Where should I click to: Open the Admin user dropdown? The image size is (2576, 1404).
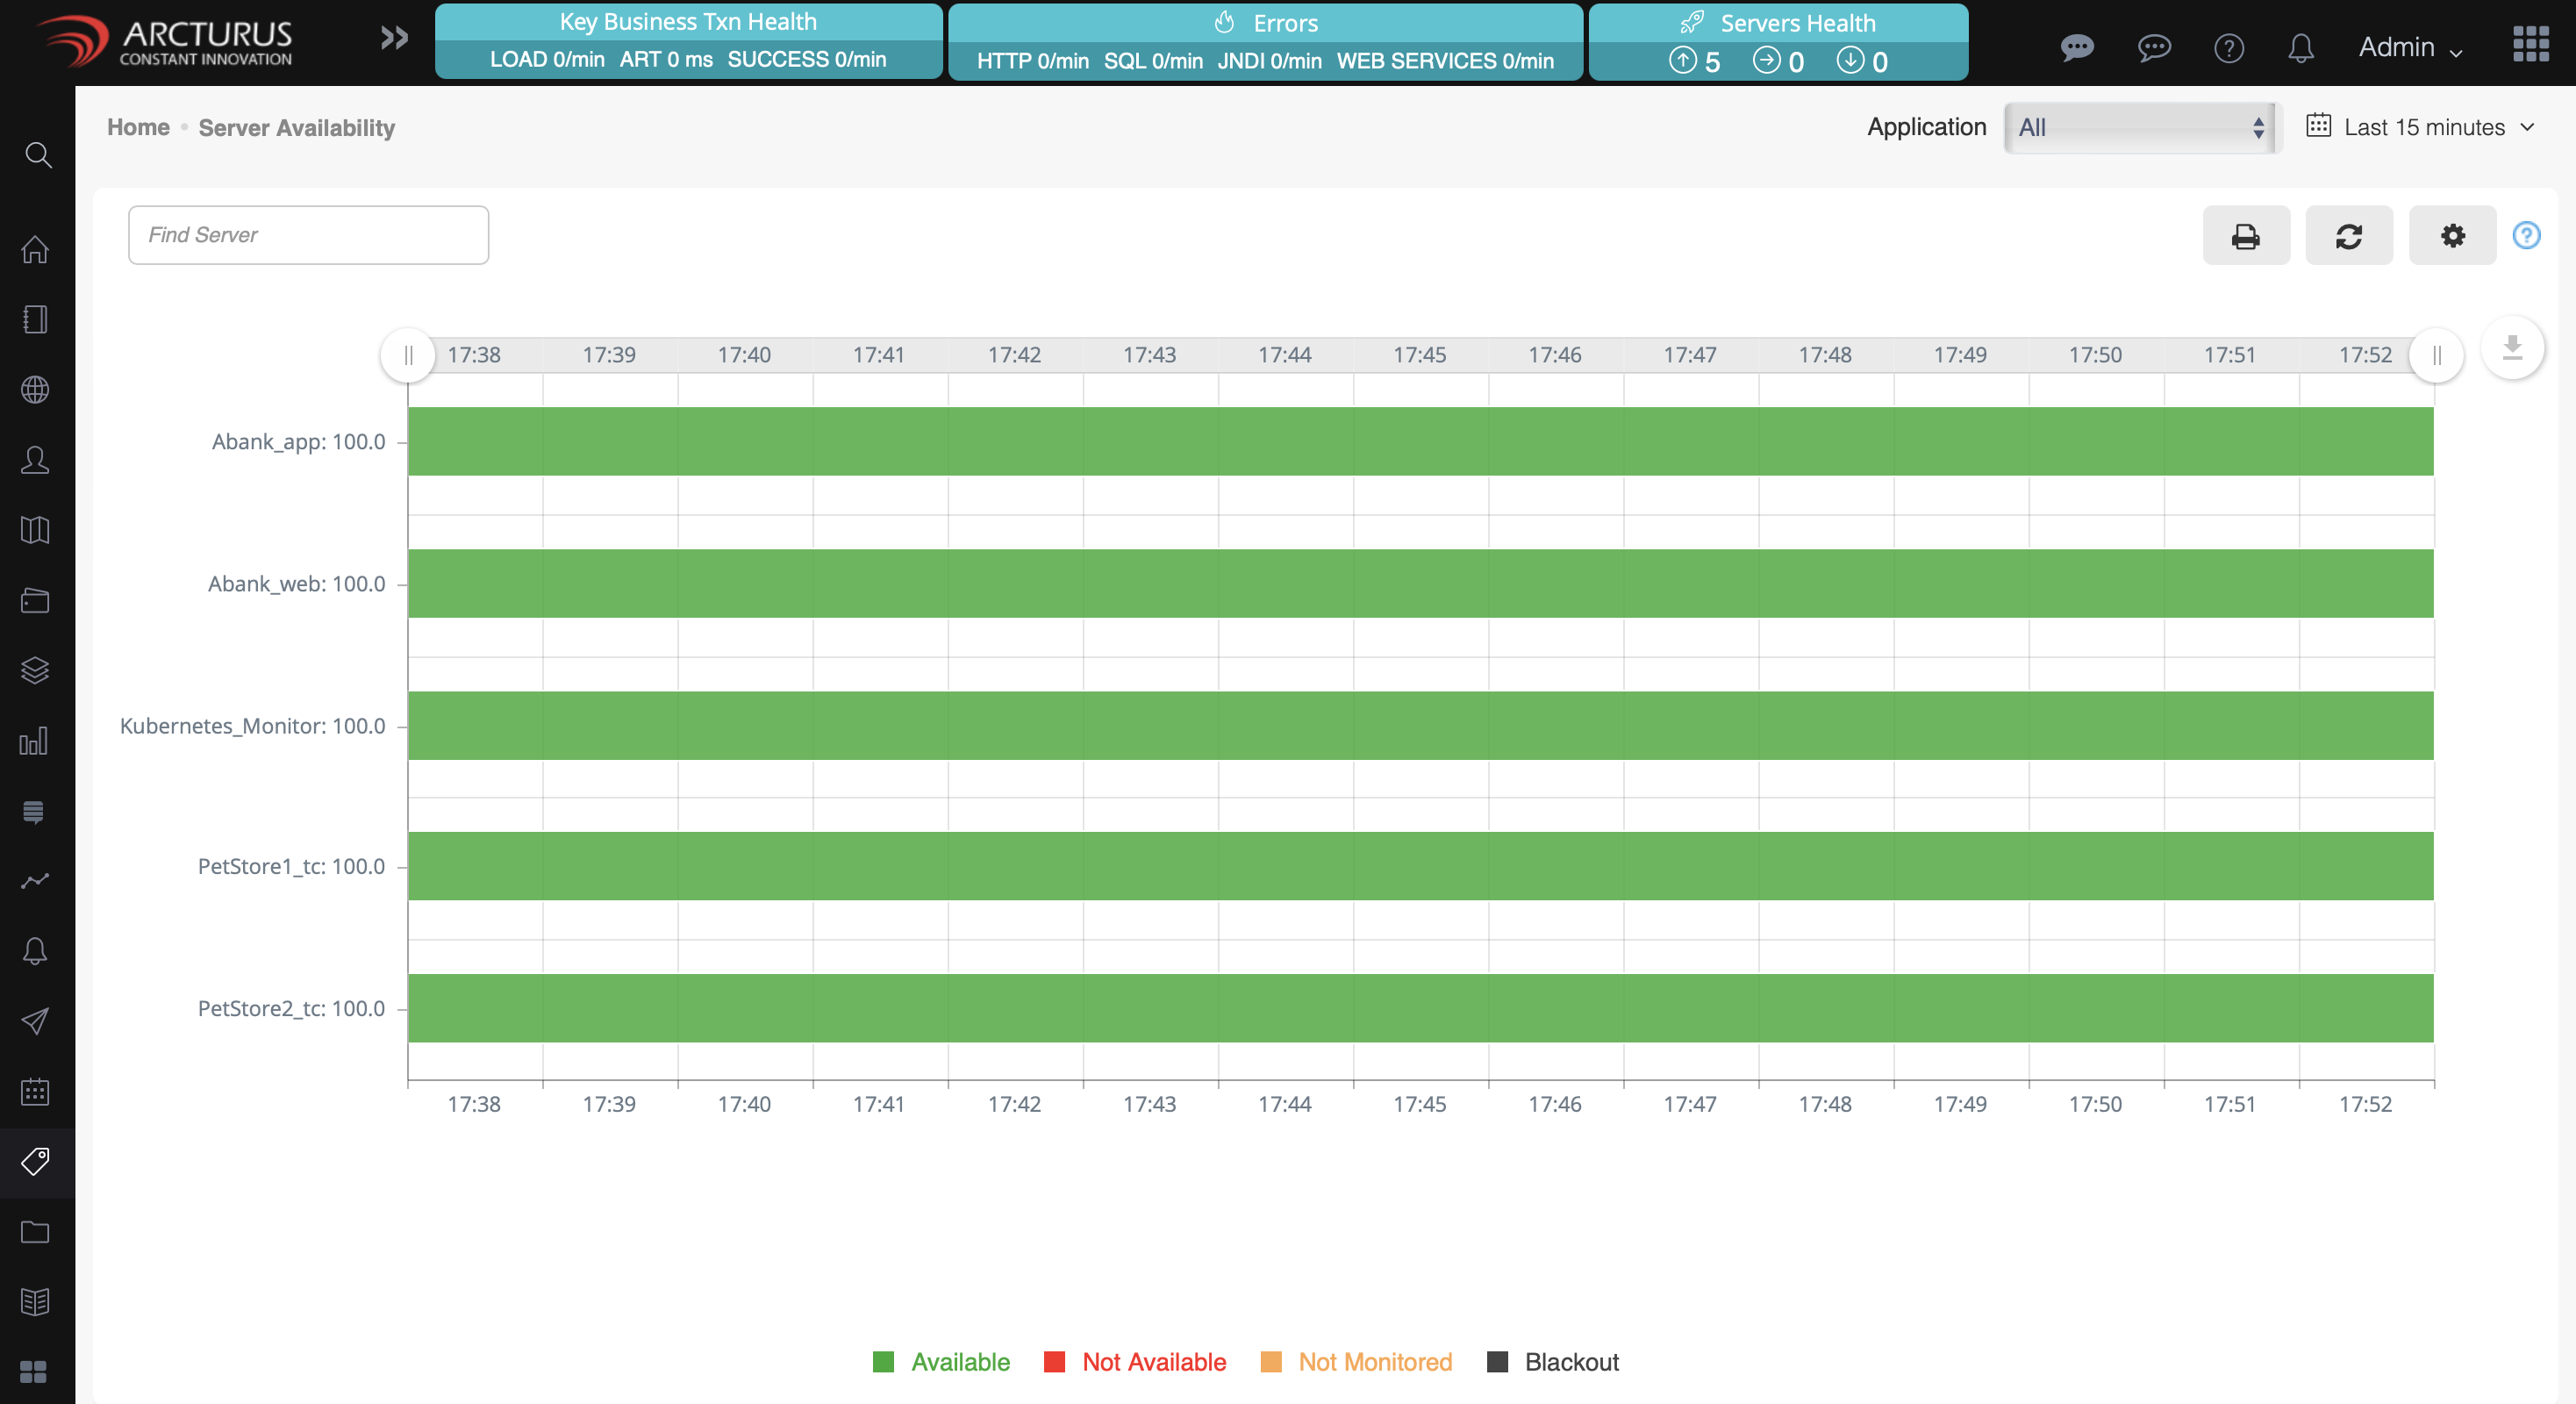coord(2410,47)
